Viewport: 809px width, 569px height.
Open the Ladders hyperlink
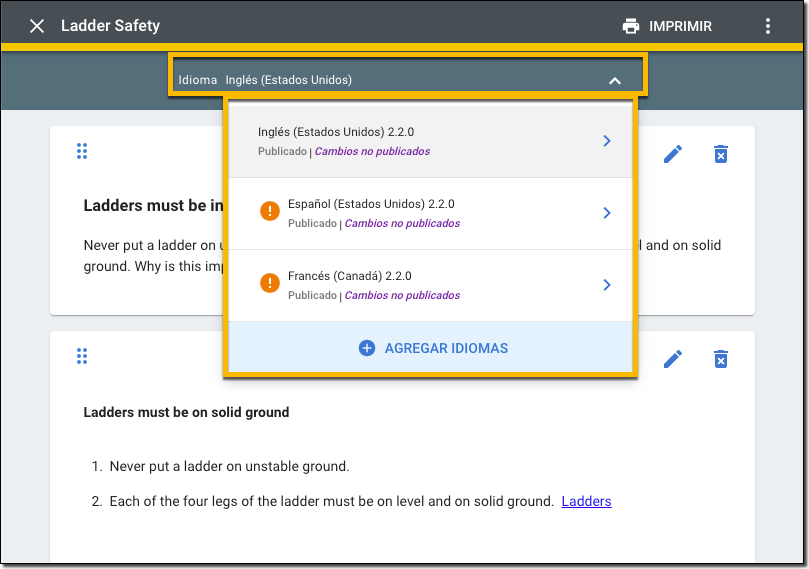coord(586,501)
